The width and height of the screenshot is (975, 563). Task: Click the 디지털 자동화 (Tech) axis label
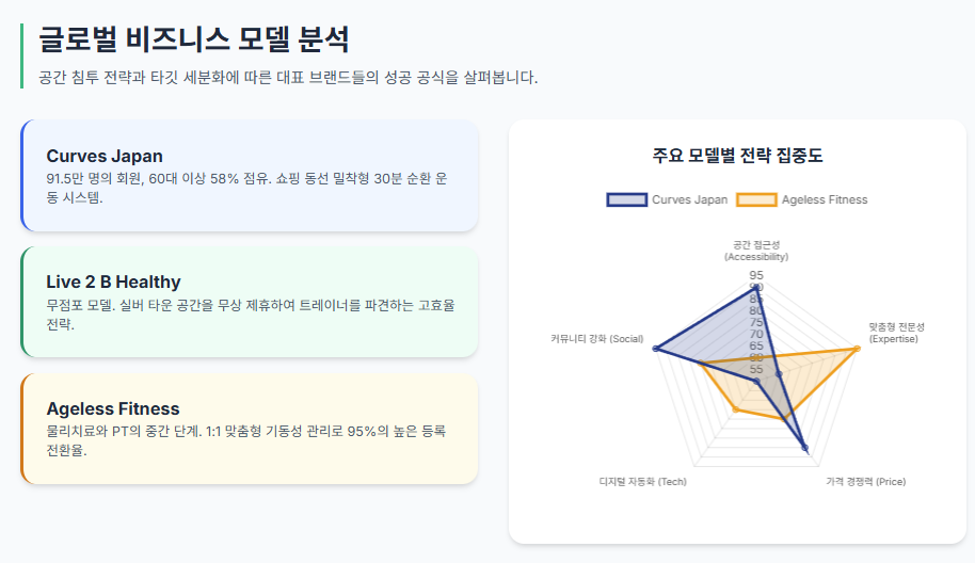pos(643,482)
